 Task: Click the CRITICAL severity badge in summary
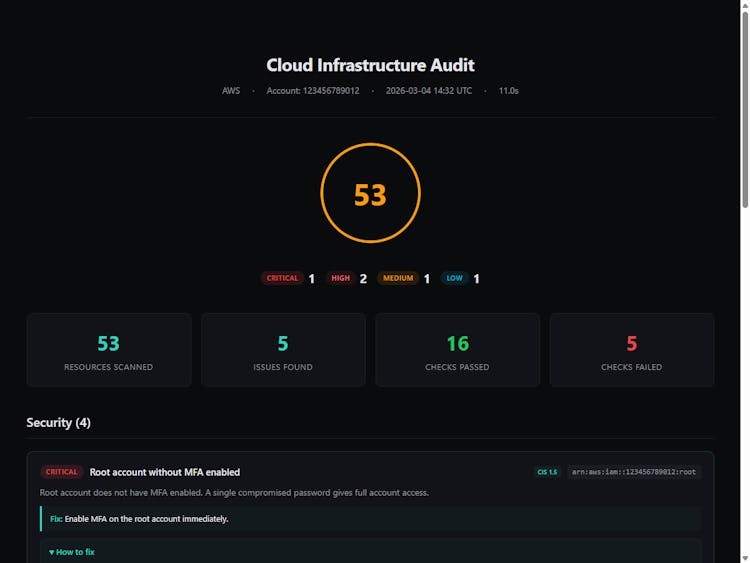pyautogui.click(x=283, y=278)
